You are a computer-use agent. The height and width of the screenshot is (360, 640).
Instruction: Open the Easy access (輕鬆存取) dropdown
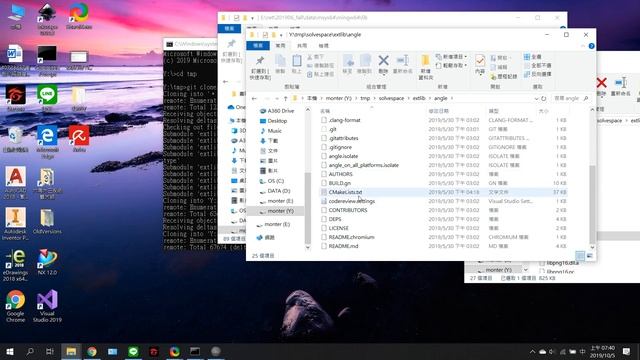click(452, 65)
